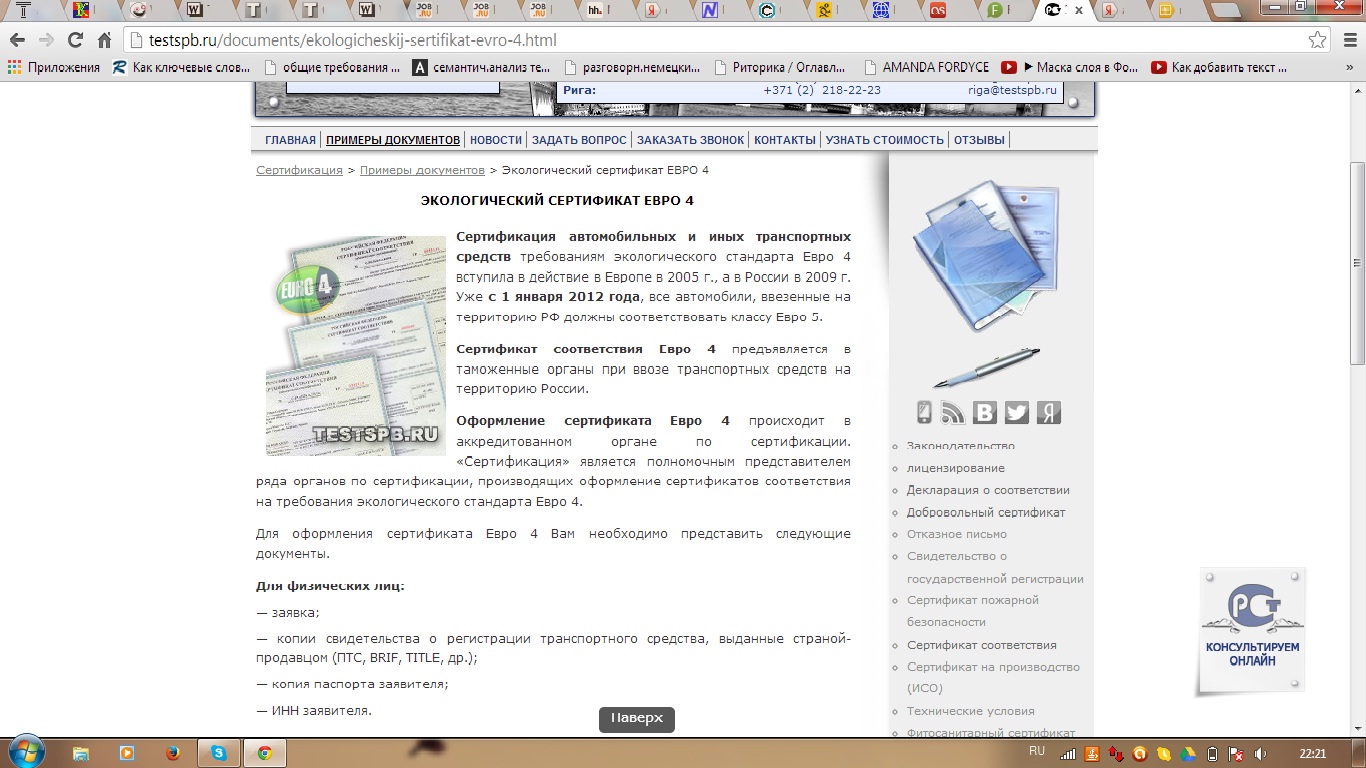1366x768 pixels.
Task: Open the Yandex social icon
Action: pyautogui.click(x=1048, y=412)
